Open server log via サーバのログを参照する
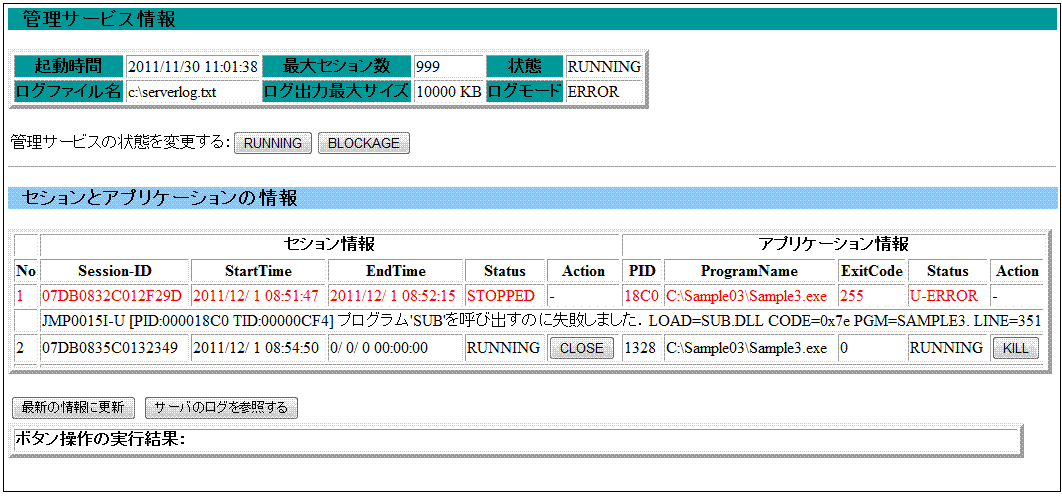This screenshot has width=1062, height=497. [221, 407]
